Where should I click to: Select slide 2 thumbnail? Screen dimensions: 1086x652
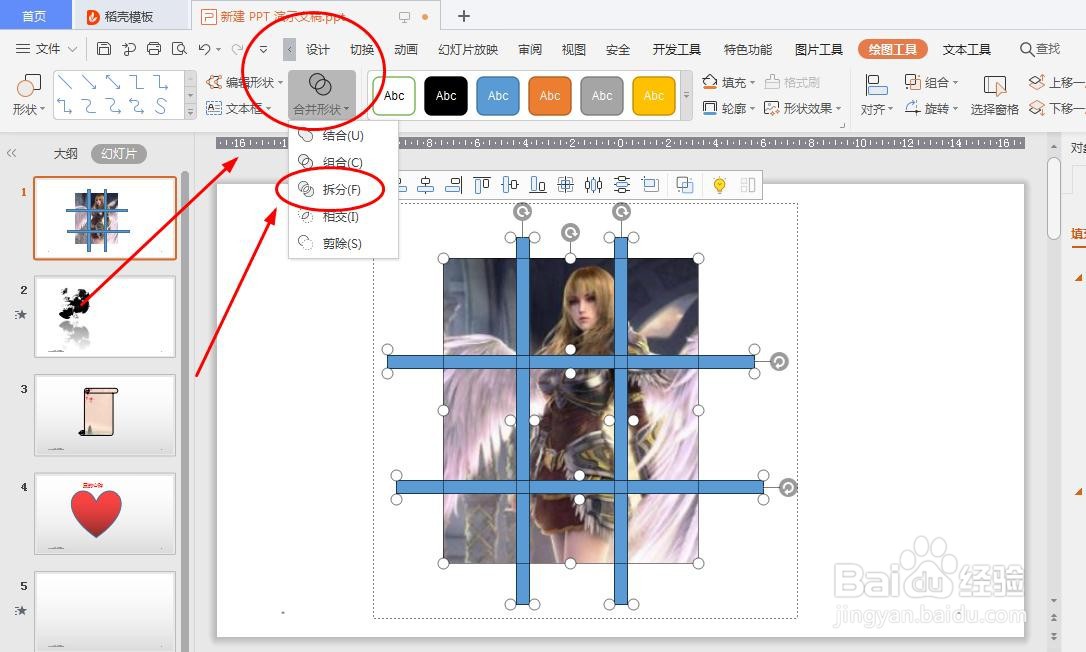coord(105,317)
